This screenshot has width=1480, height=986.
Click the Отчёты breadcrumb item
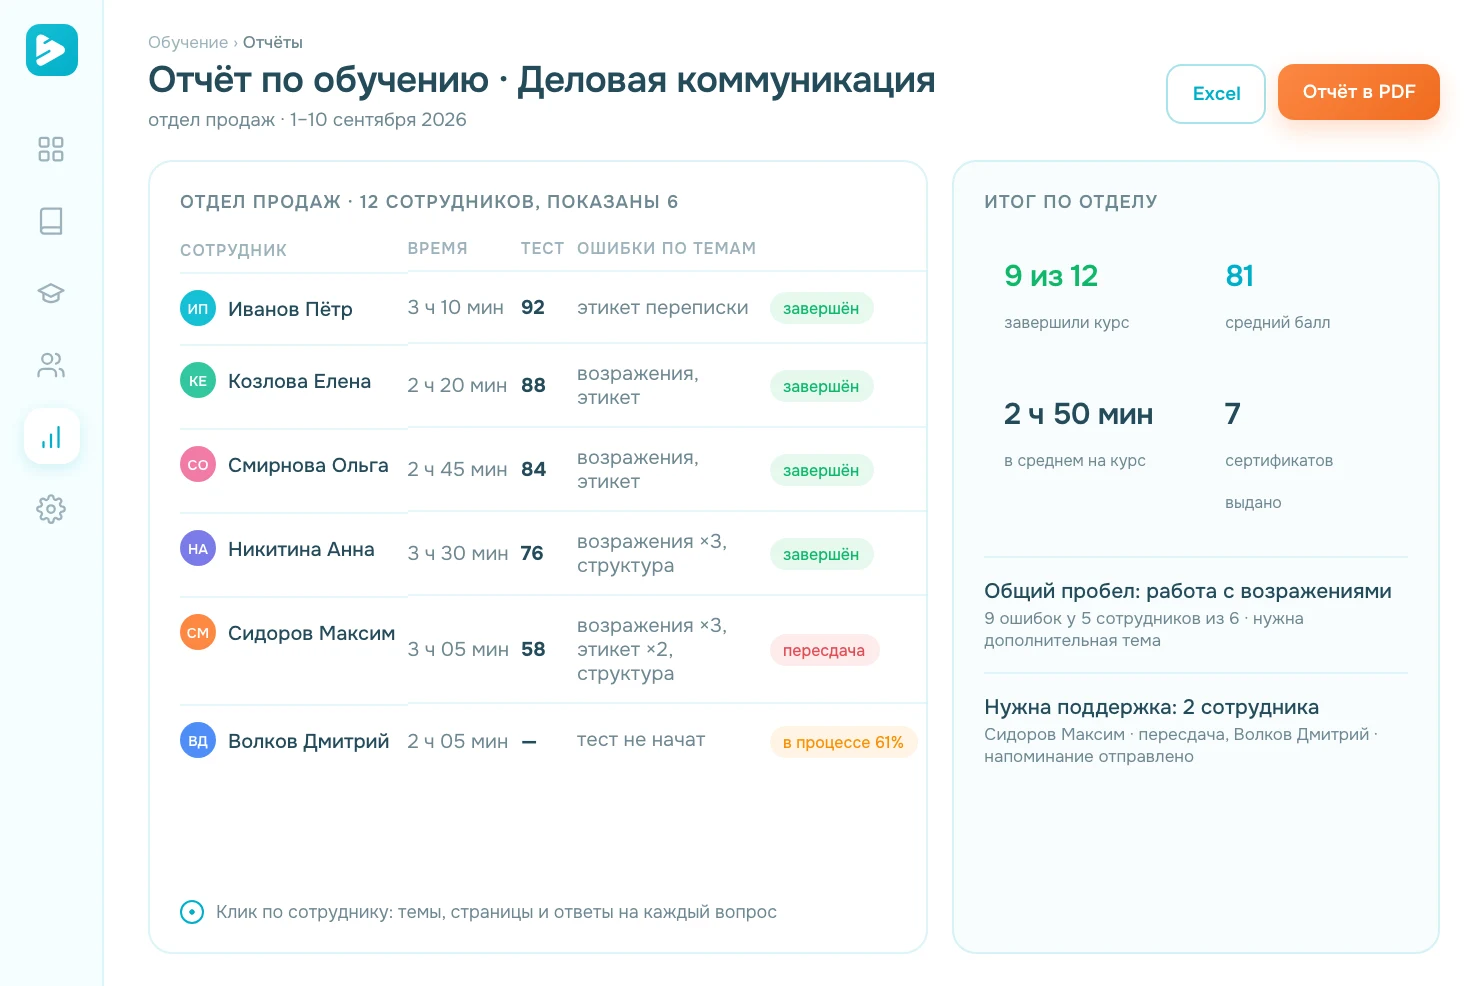(x=272, y=42)
